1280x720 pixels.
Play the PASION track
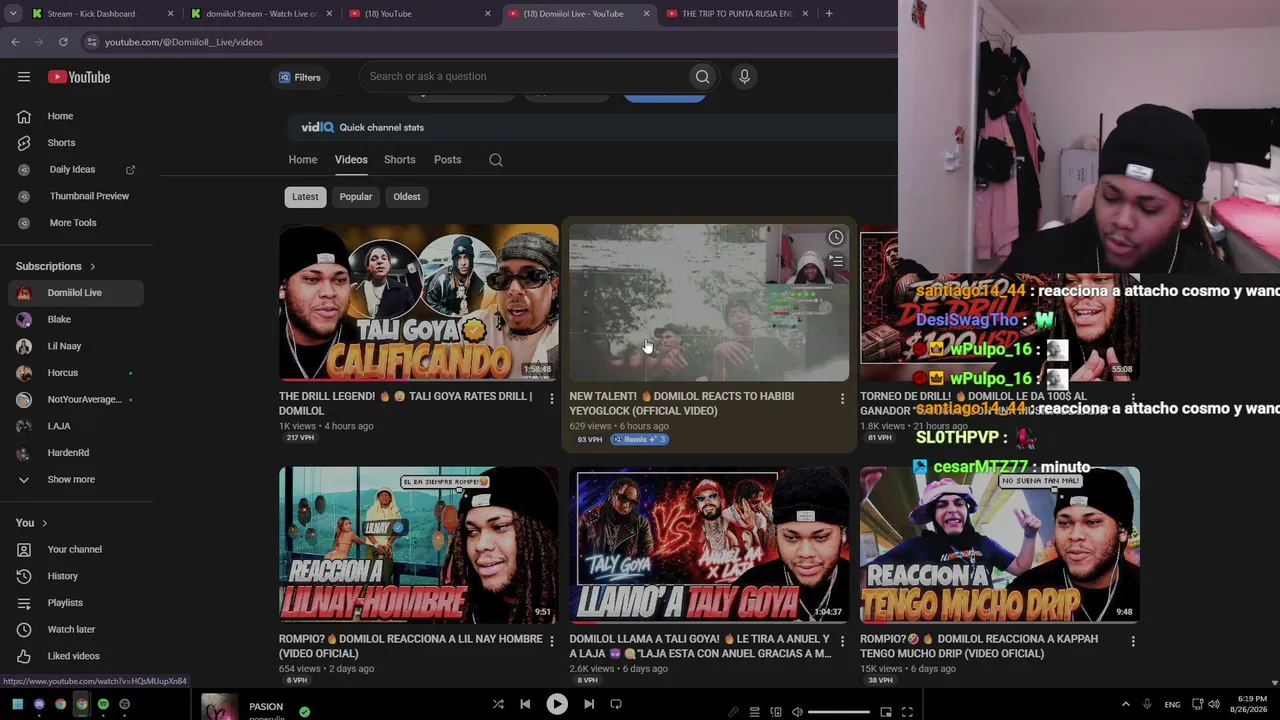click(x=557, y=704)
